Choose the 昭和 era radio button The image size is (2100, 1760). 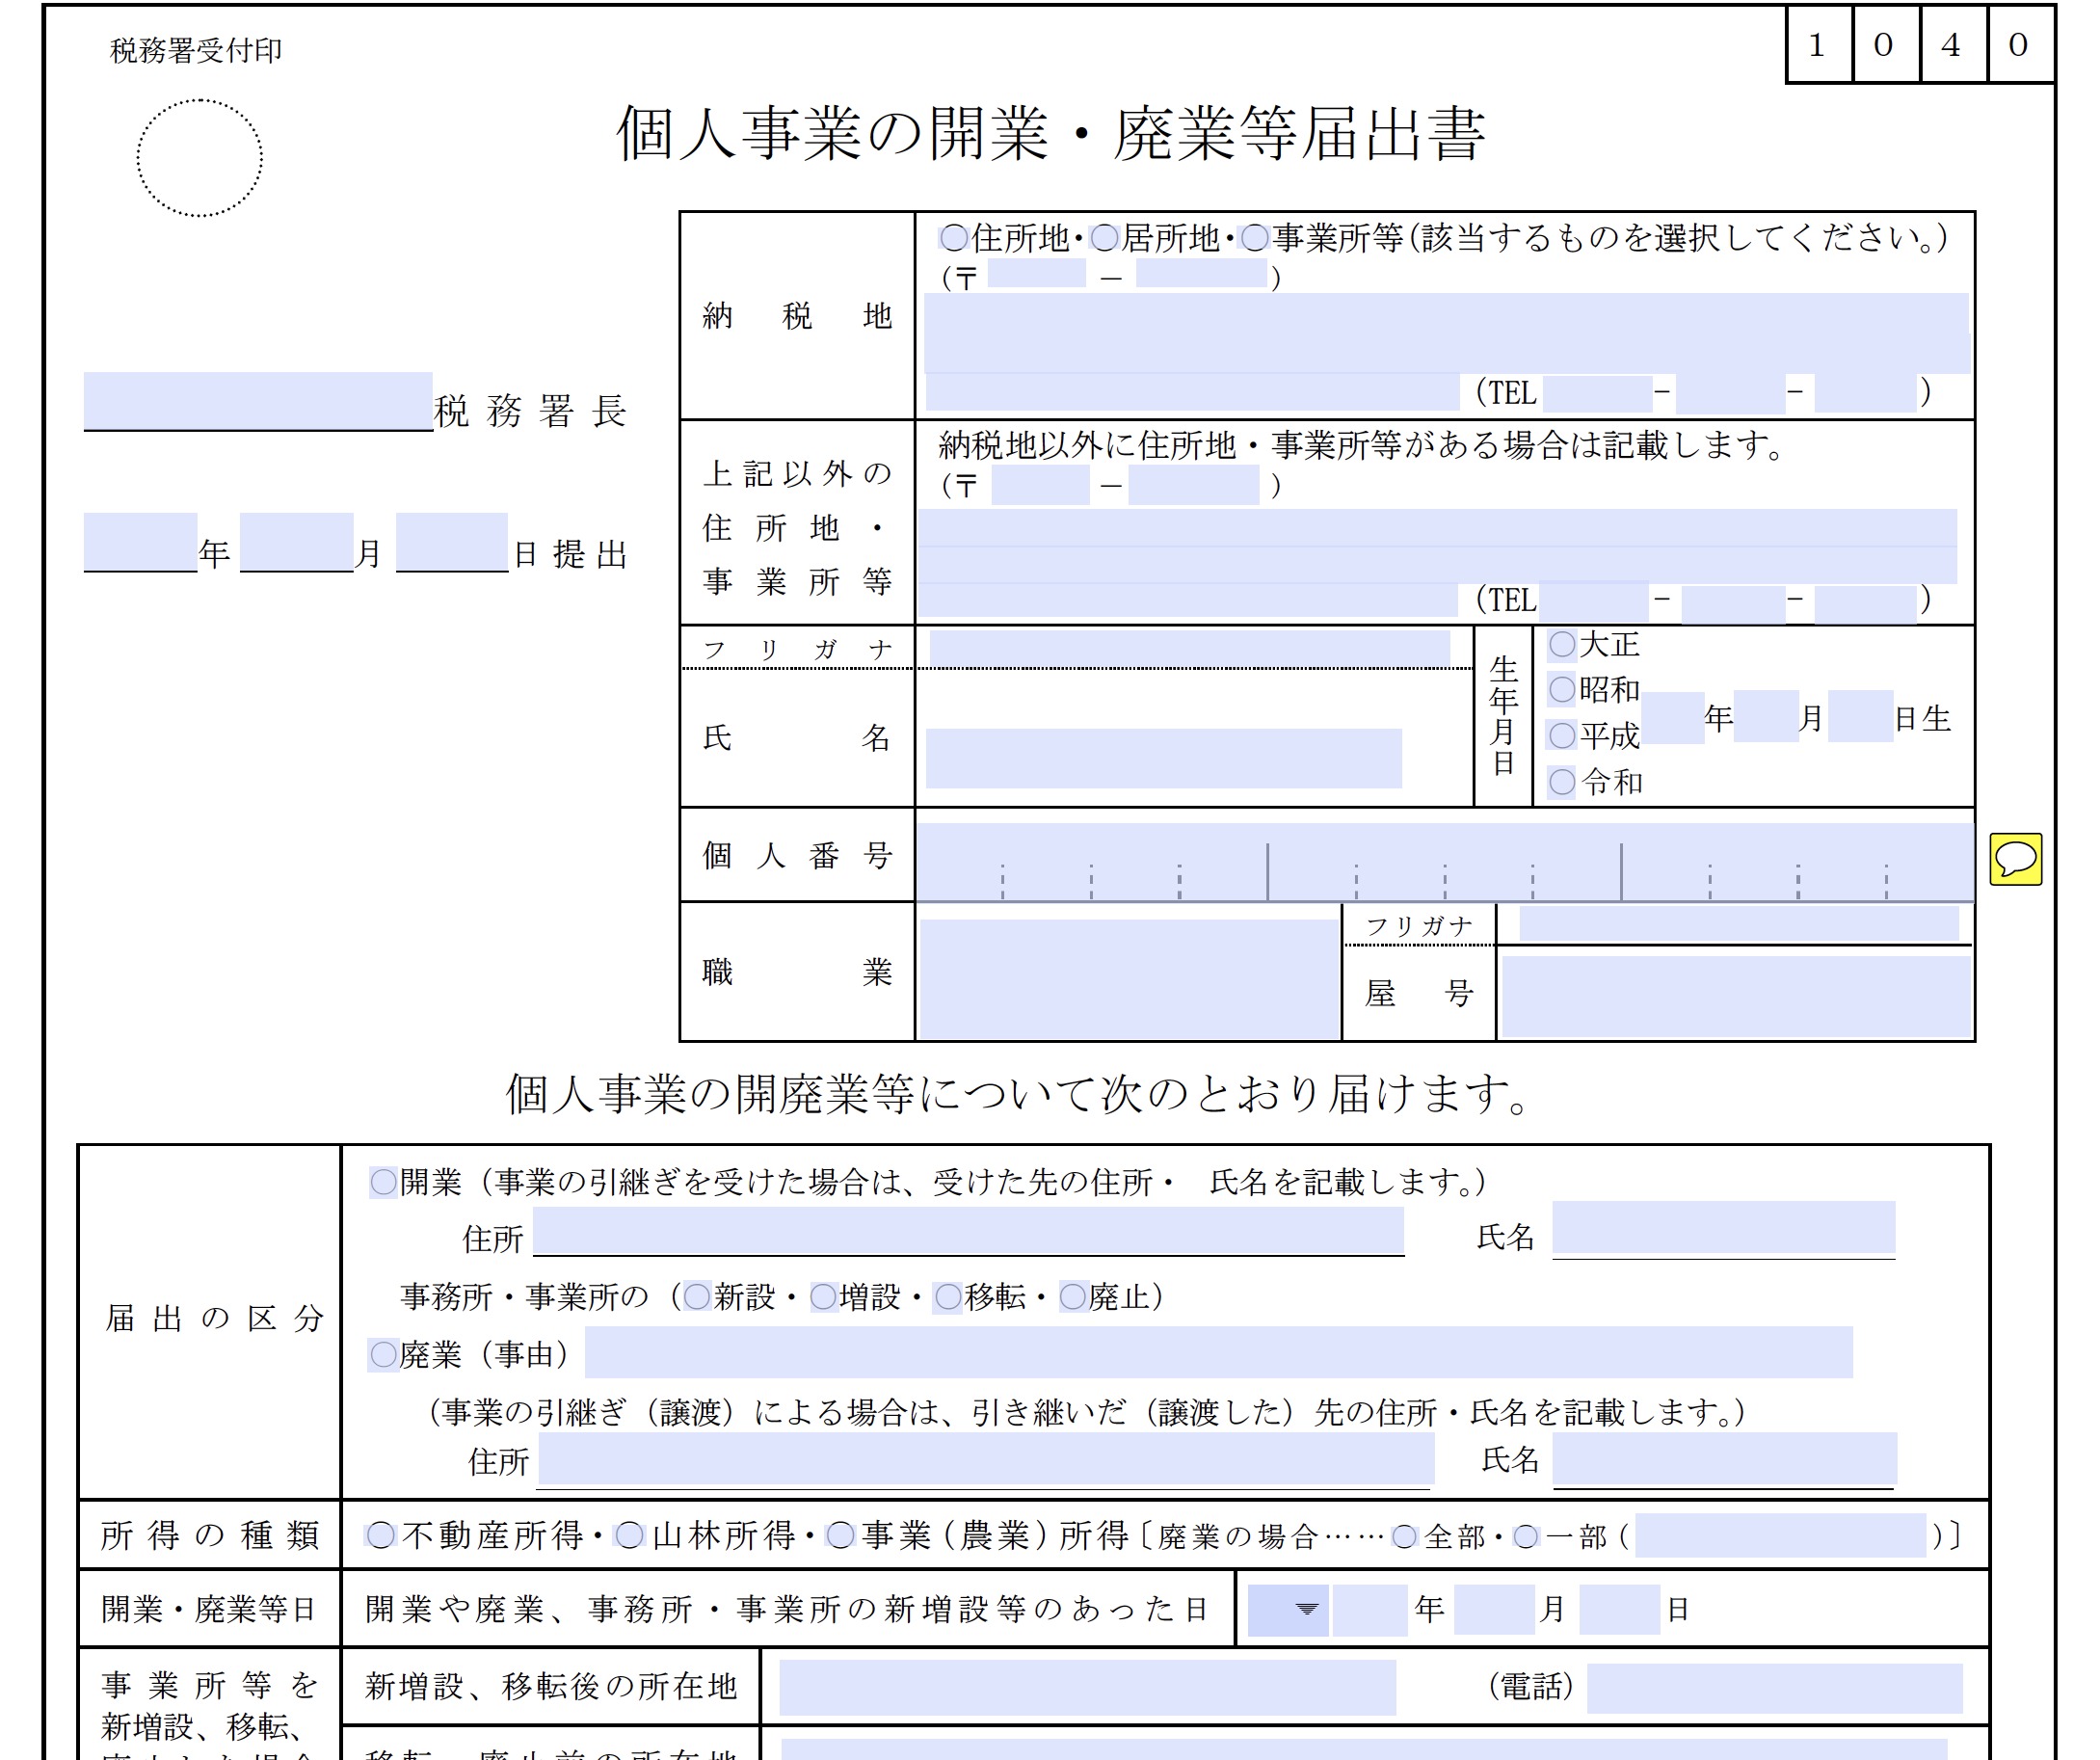pos(1562,689)
